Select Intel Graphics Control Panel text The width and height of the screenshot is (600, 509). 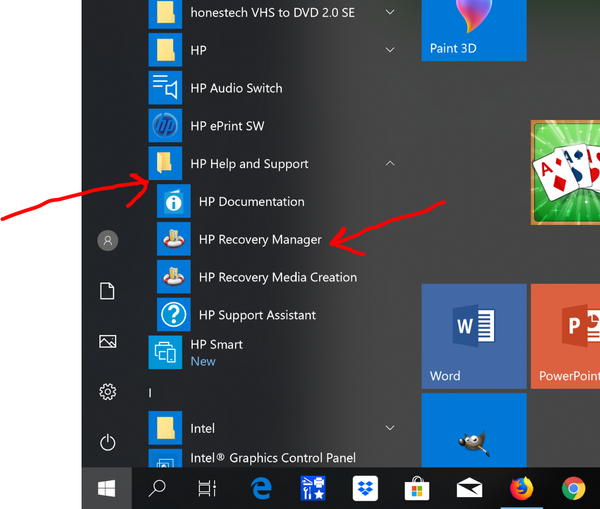point(273,458)
